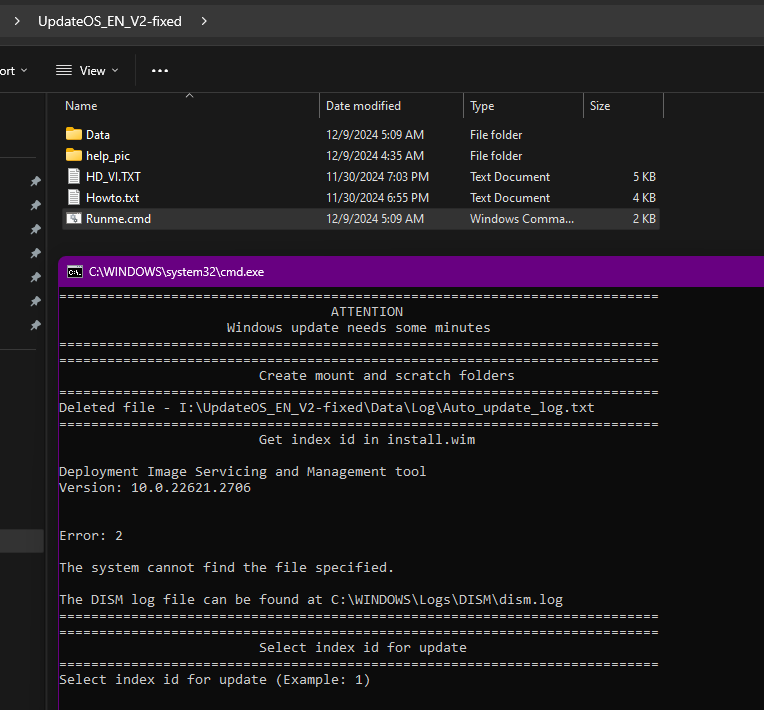This screenshot has height=710, width=764.
Task: Click date 12/9/2024 4:35 AM cell
Action: coord(375,155)
